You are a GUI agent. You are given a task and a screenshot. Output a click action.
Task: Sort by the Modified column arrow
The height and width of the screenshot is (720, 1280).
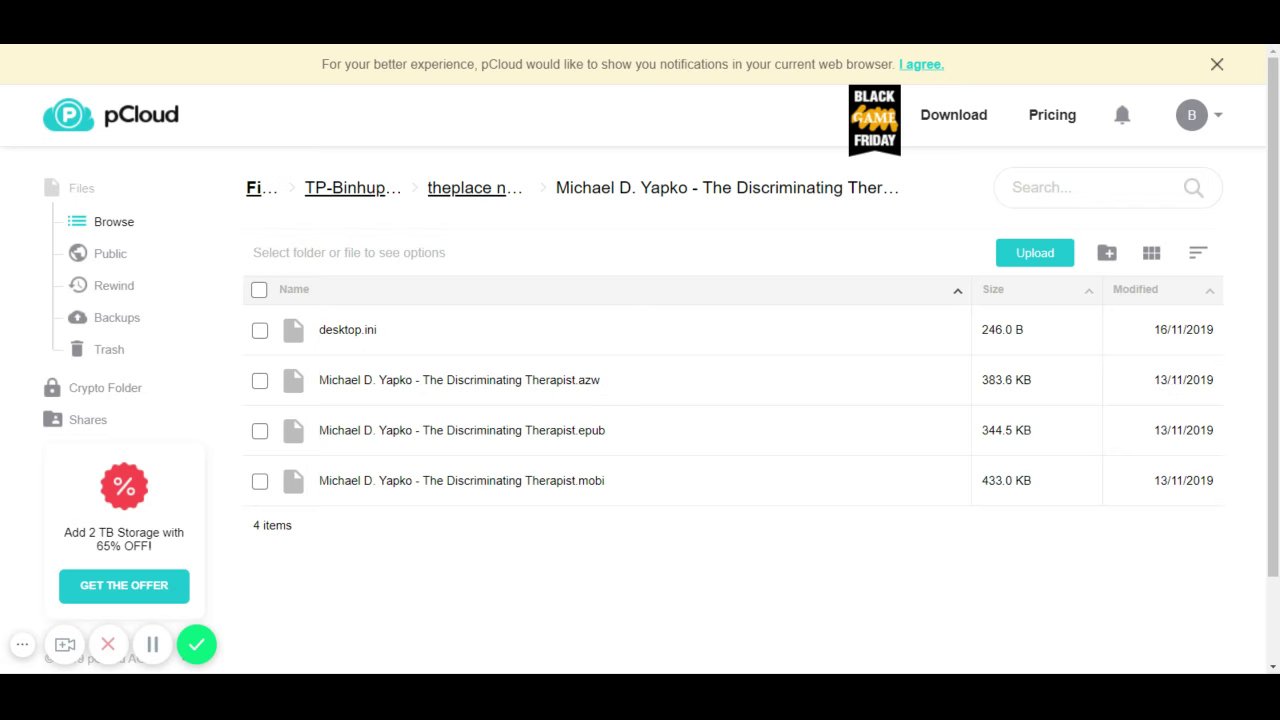1209,291
